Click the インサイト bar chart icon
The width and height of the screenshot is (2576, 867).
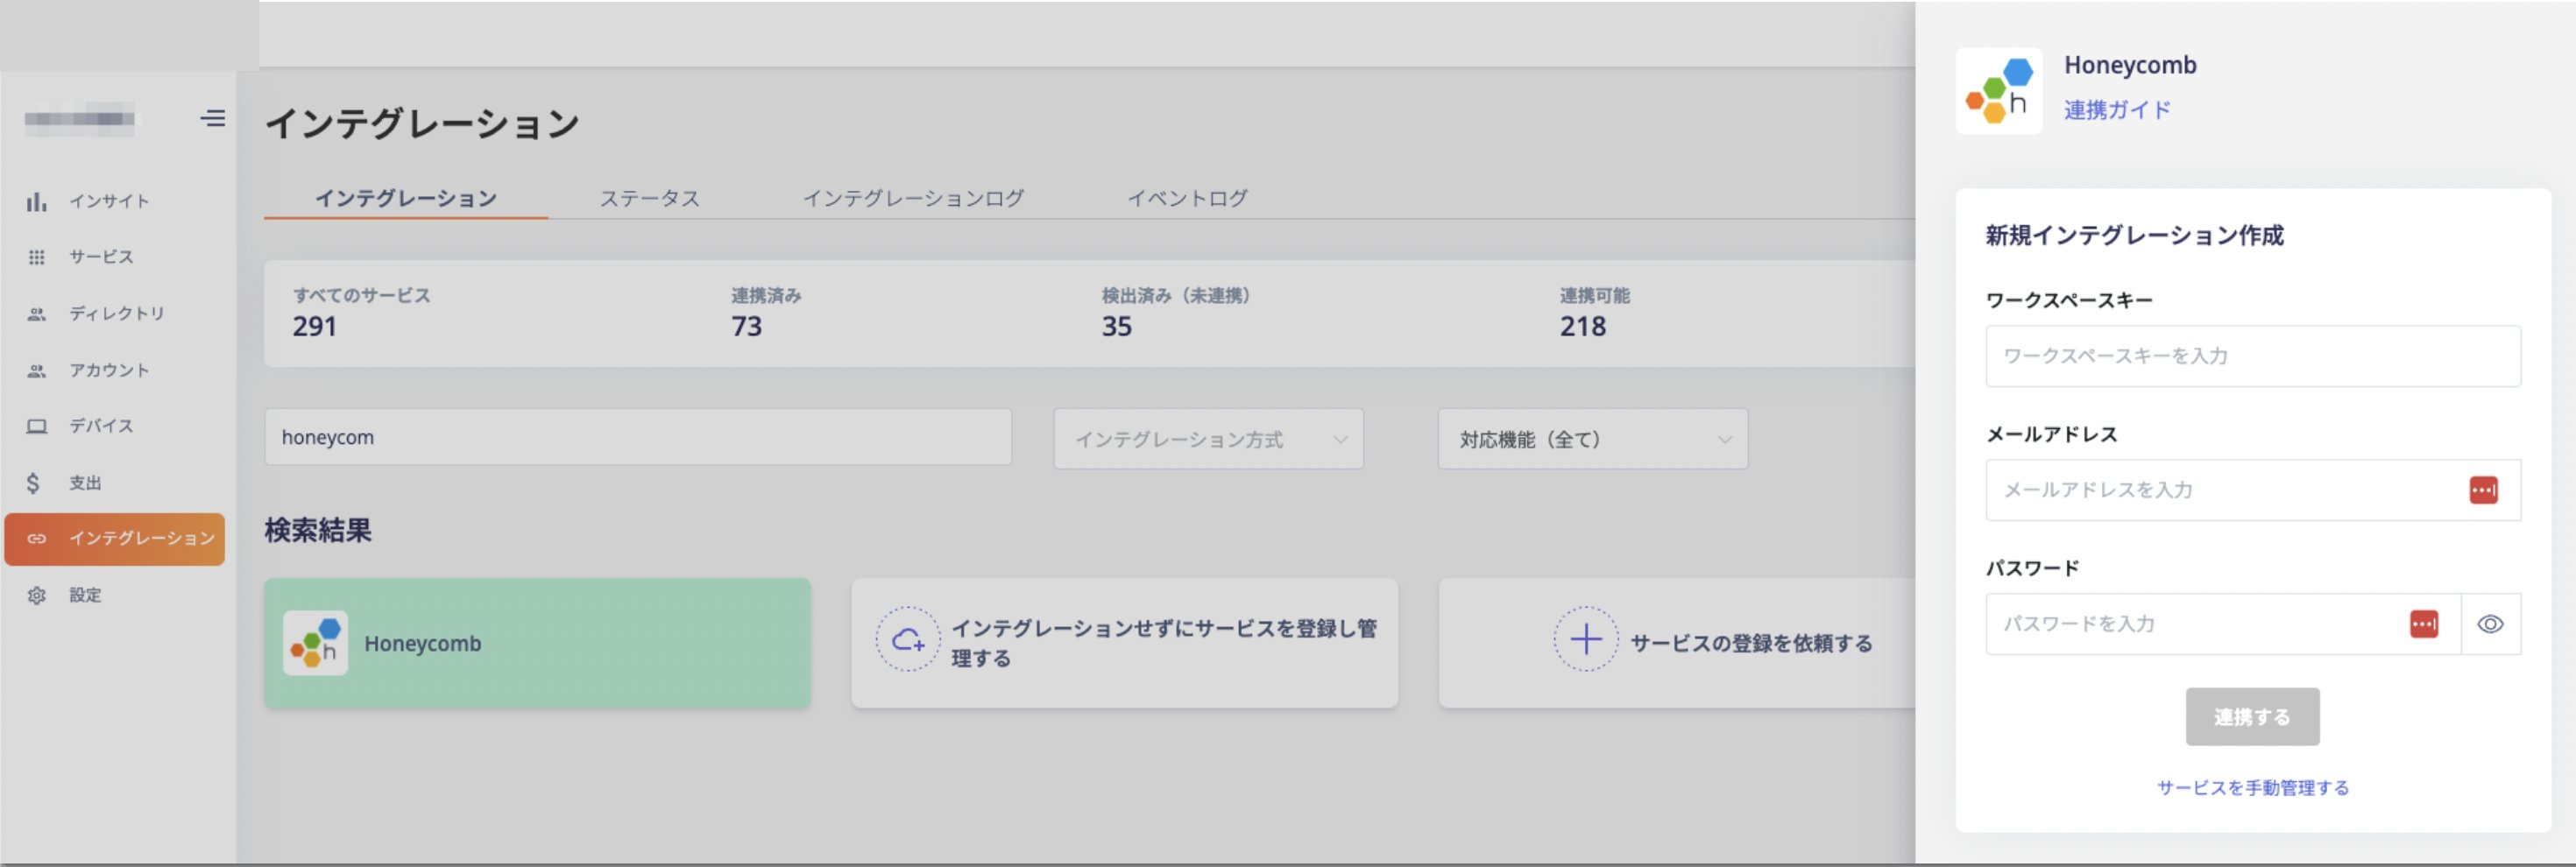coord(37,202)
